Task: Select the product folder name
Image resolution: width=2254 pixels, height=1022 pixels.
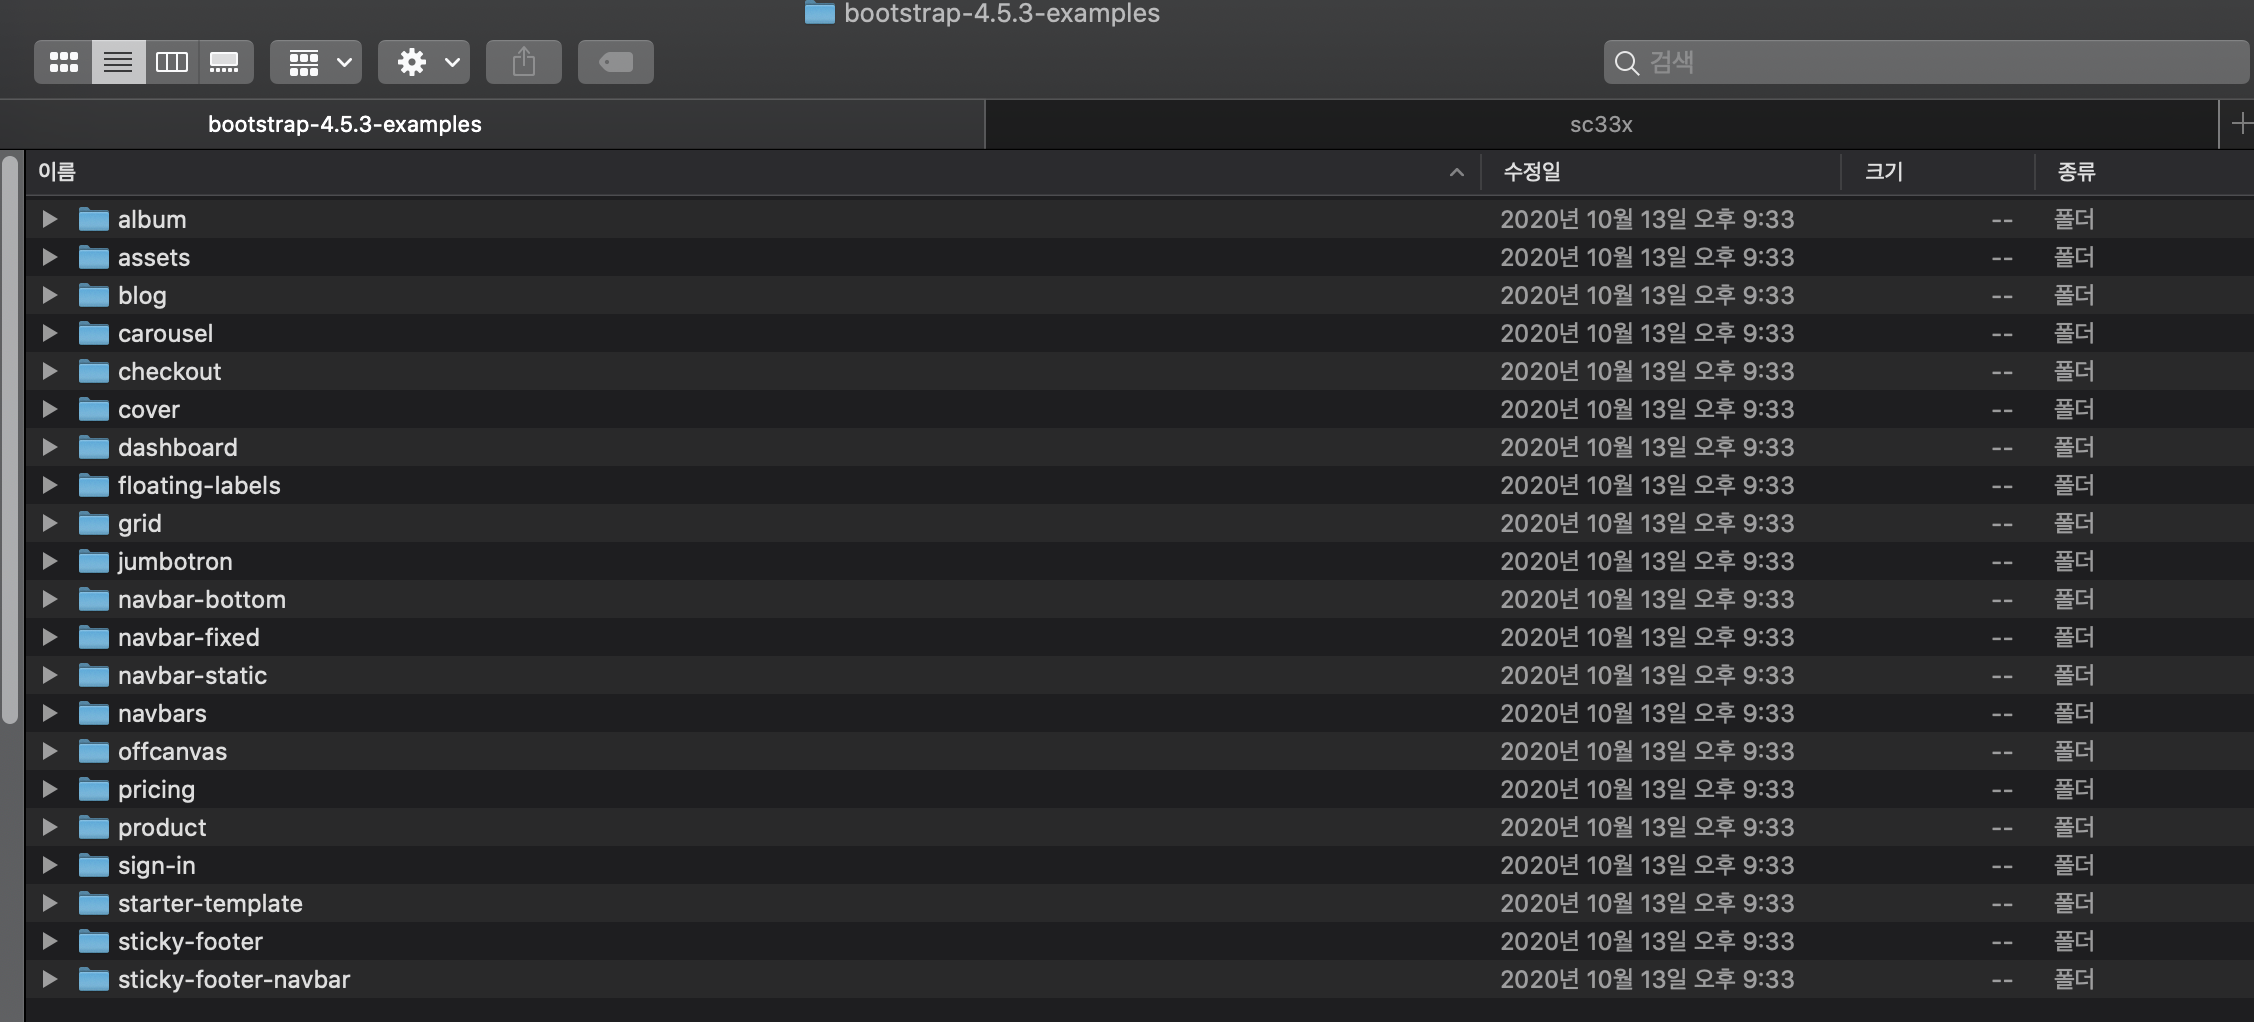Action: [x=162, y=828]
